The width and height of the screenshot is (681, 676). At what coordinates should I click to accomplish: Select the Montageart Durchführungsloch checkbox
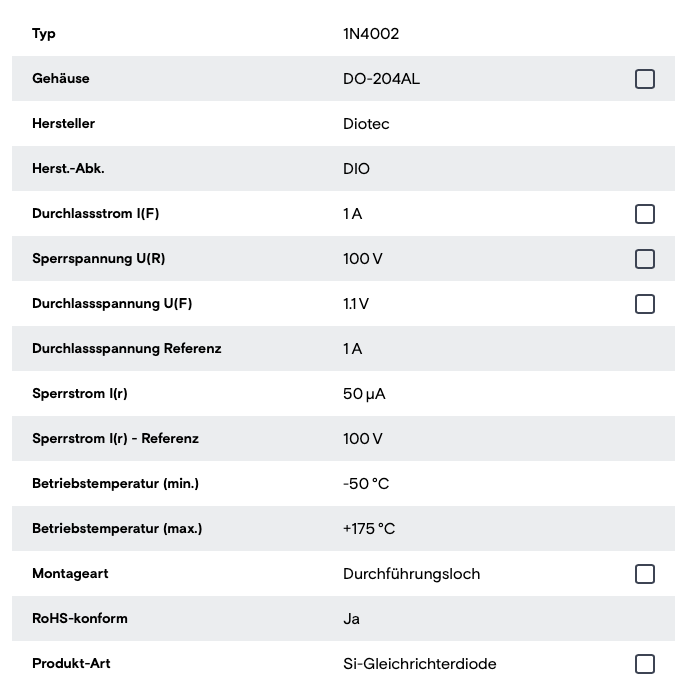pyautogui.click(x=645, y=574)
